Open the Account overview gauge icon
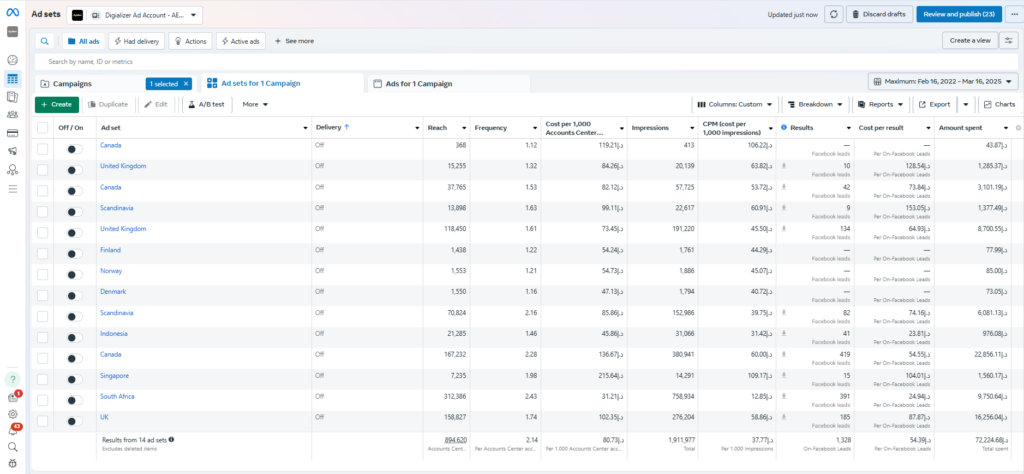The image size is (1024, 474). 12,60
